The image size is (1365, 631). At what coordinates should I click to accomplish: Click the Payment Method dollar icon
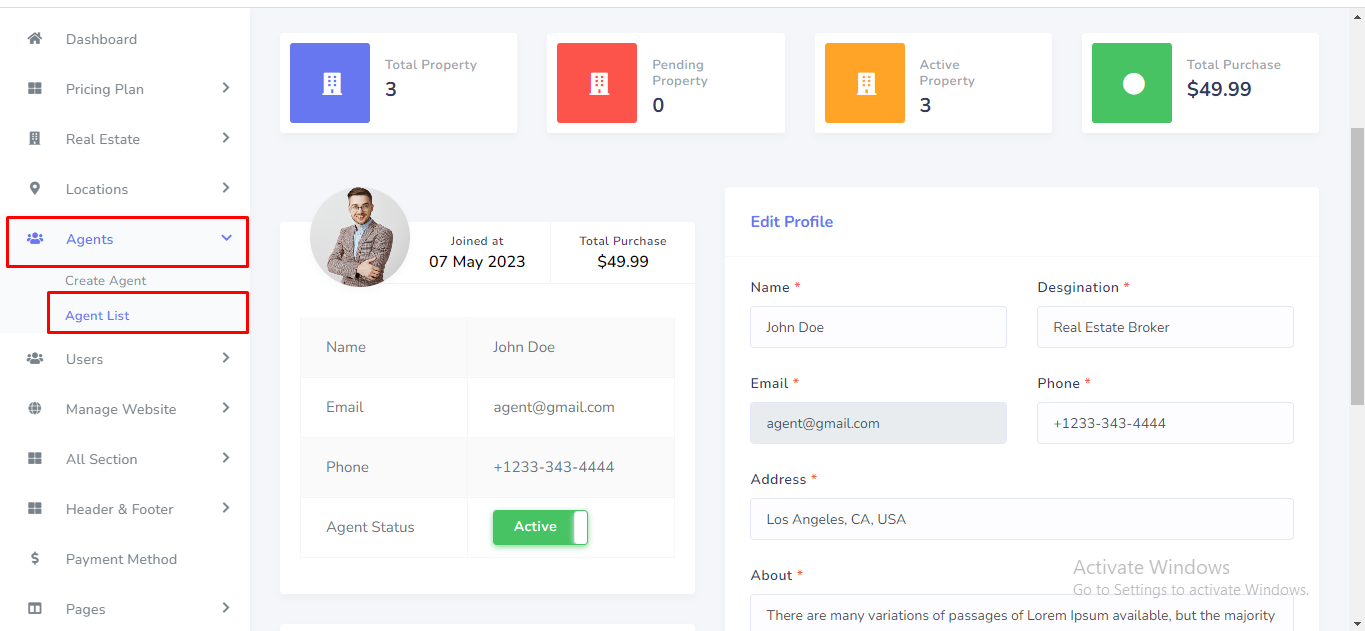[x=35, y=559]
